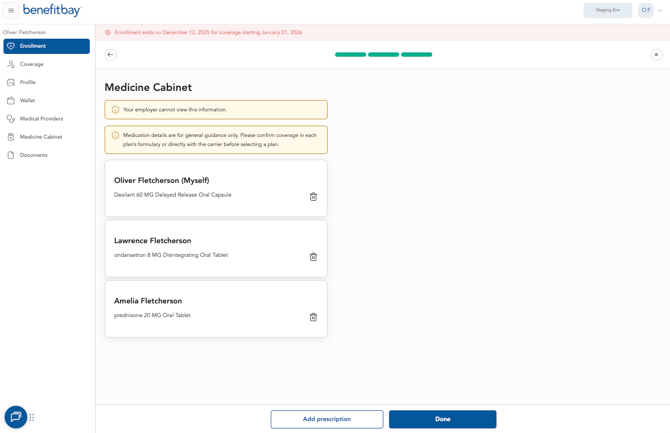Click the benefitbay logo
The image size is (670, 433).
tap(52, 11)
